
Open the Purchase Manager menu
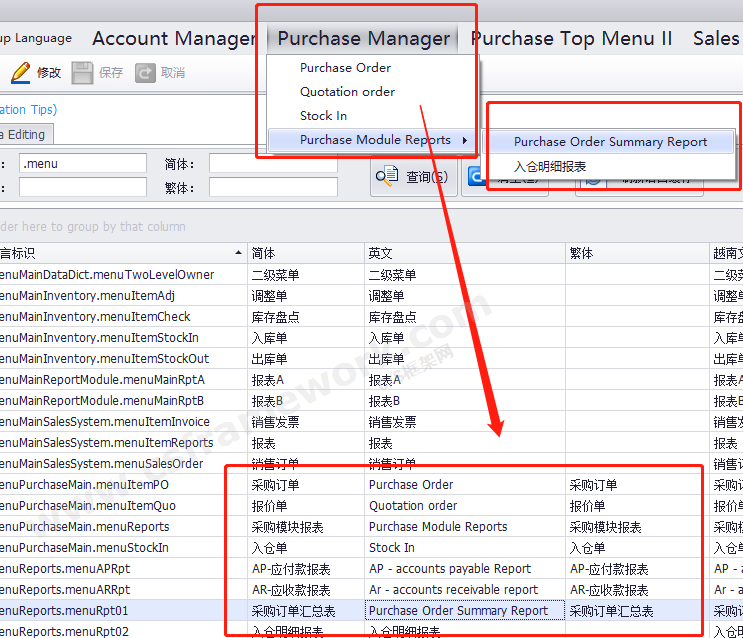coord(363,39)
